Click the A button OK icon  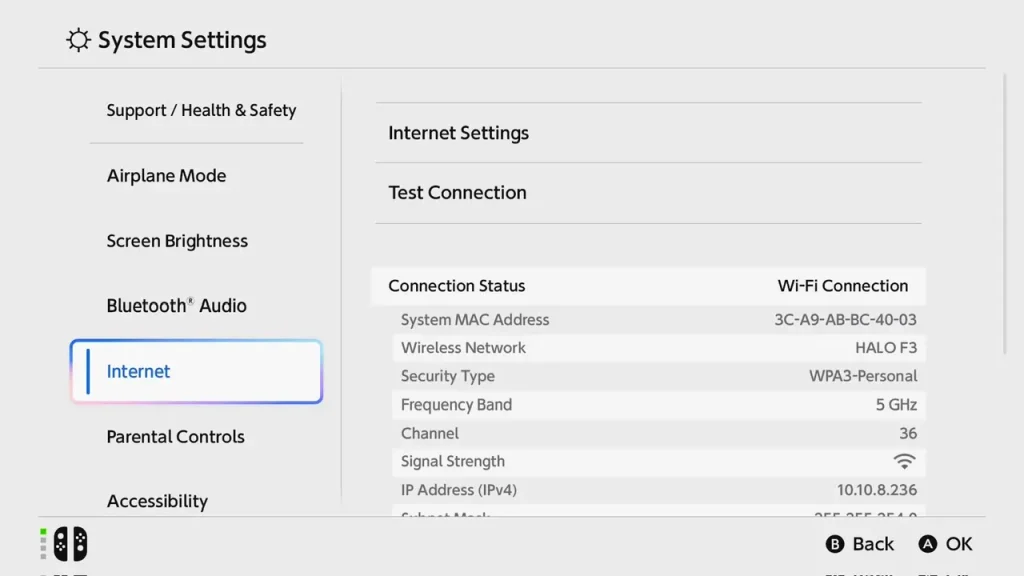(927, 544)
